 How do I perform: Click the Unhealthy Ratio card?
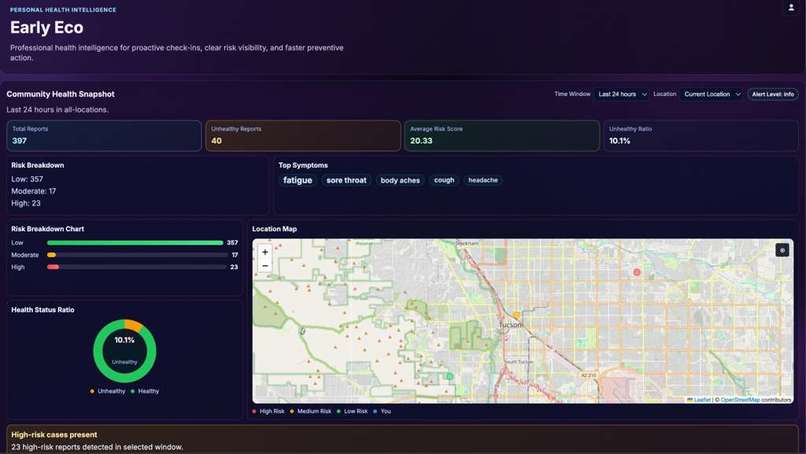pyautogui.click(x=701, y=136)
